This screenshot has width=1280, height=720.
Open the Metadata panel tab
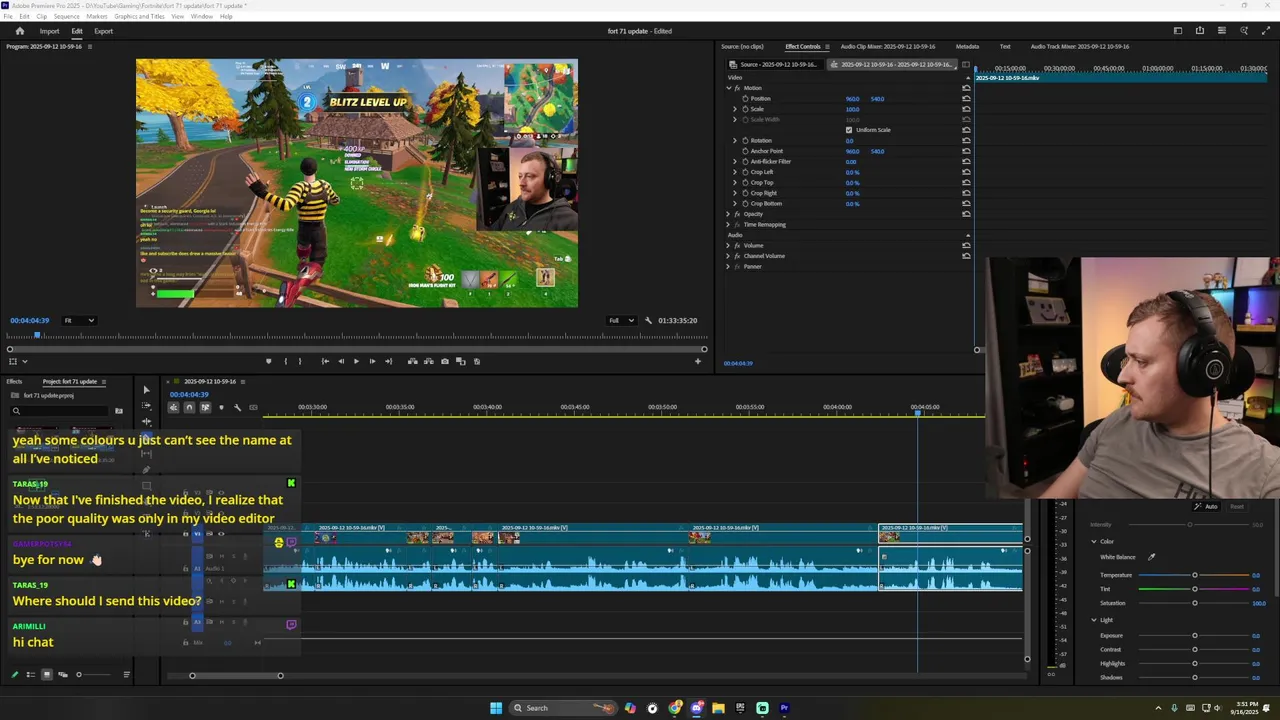pos(967,46)
